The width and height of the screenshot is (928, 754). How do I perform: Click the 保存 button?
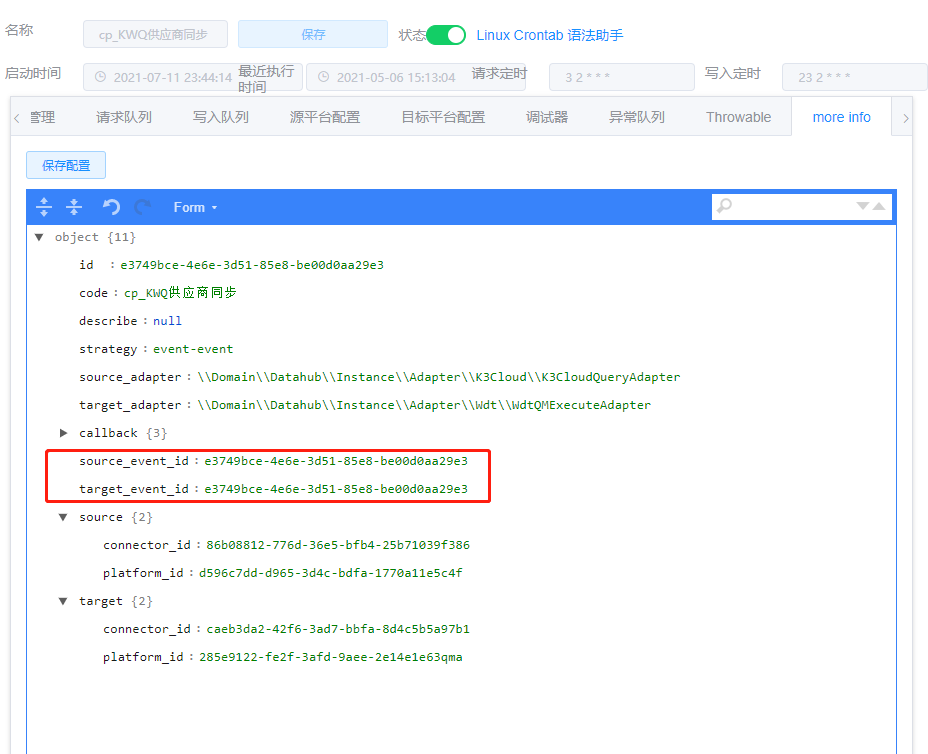313,34
